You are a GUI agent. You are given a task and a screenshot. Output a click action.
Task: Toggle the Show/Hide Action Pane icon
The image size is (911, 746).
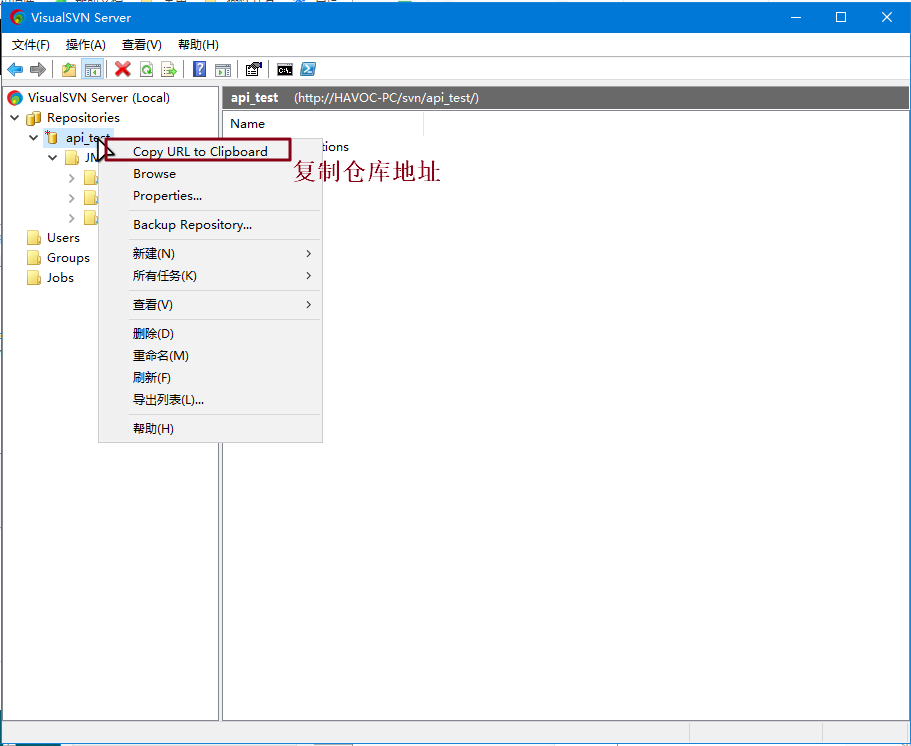click(x=223, y=70)
